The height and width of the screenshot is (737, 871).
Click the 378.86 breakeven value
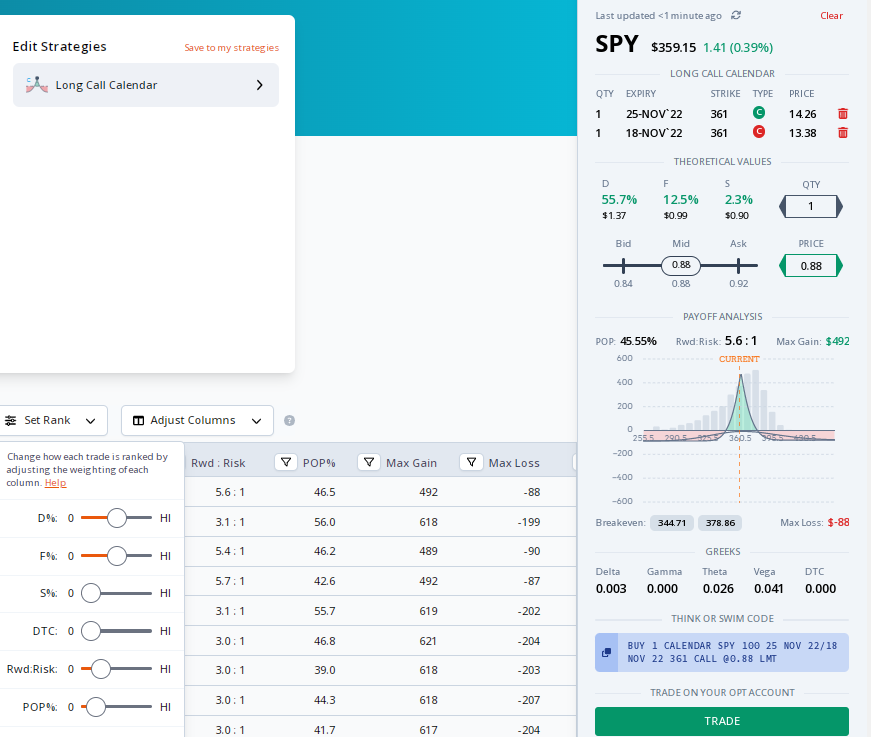tap(720, 523)
